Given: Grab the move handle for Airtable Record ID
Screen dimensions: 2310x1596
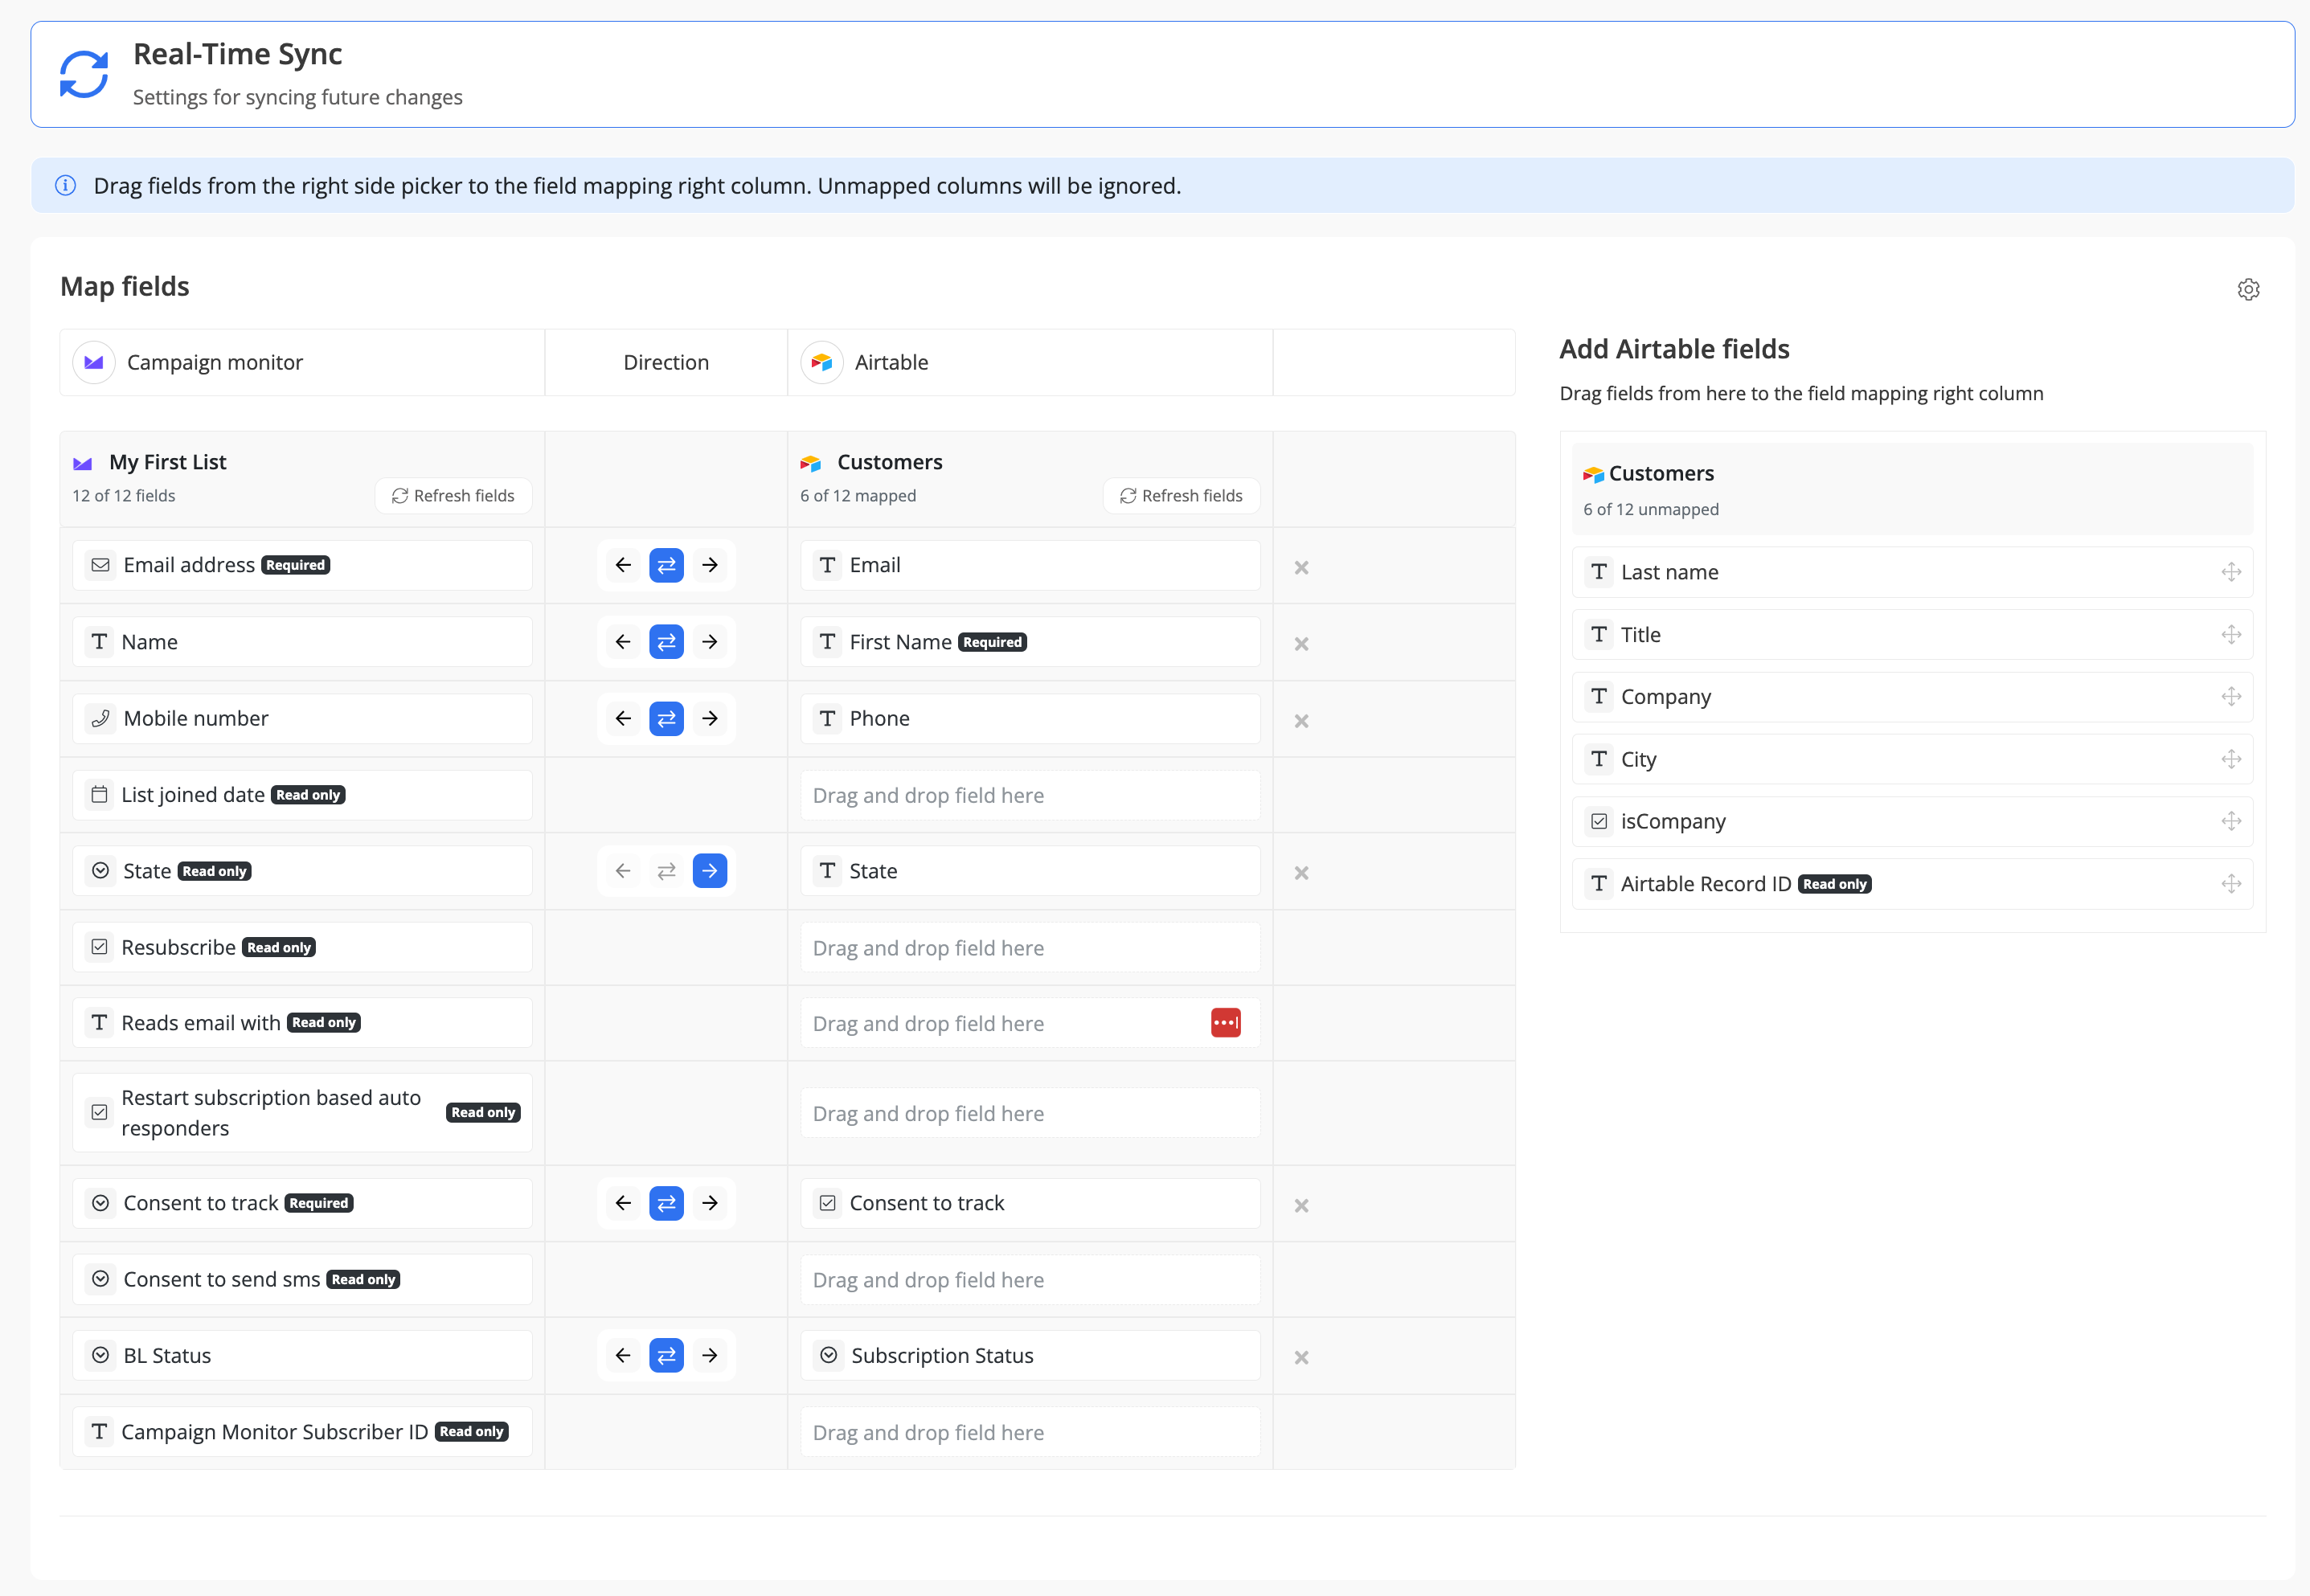Looking at the screenshot, I should click(x=2231, y=884).
